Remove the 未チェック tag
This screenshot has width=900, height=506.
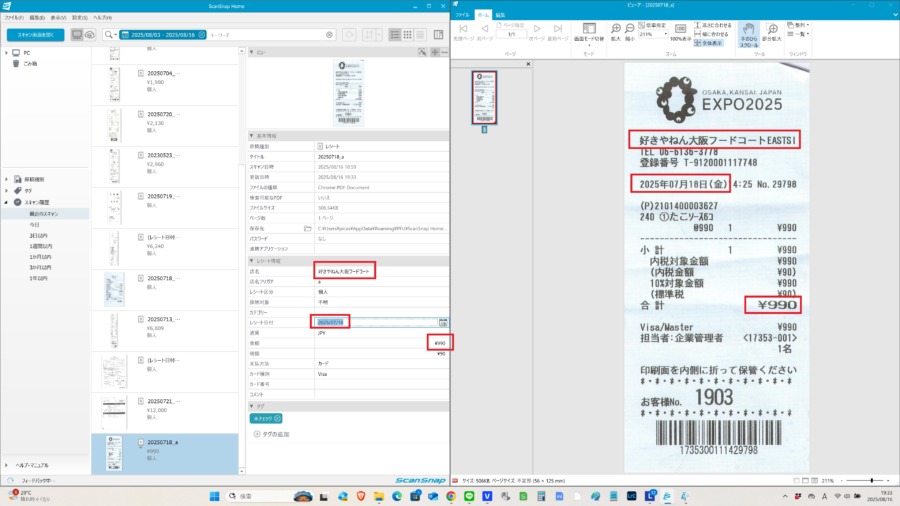point(277,419)
